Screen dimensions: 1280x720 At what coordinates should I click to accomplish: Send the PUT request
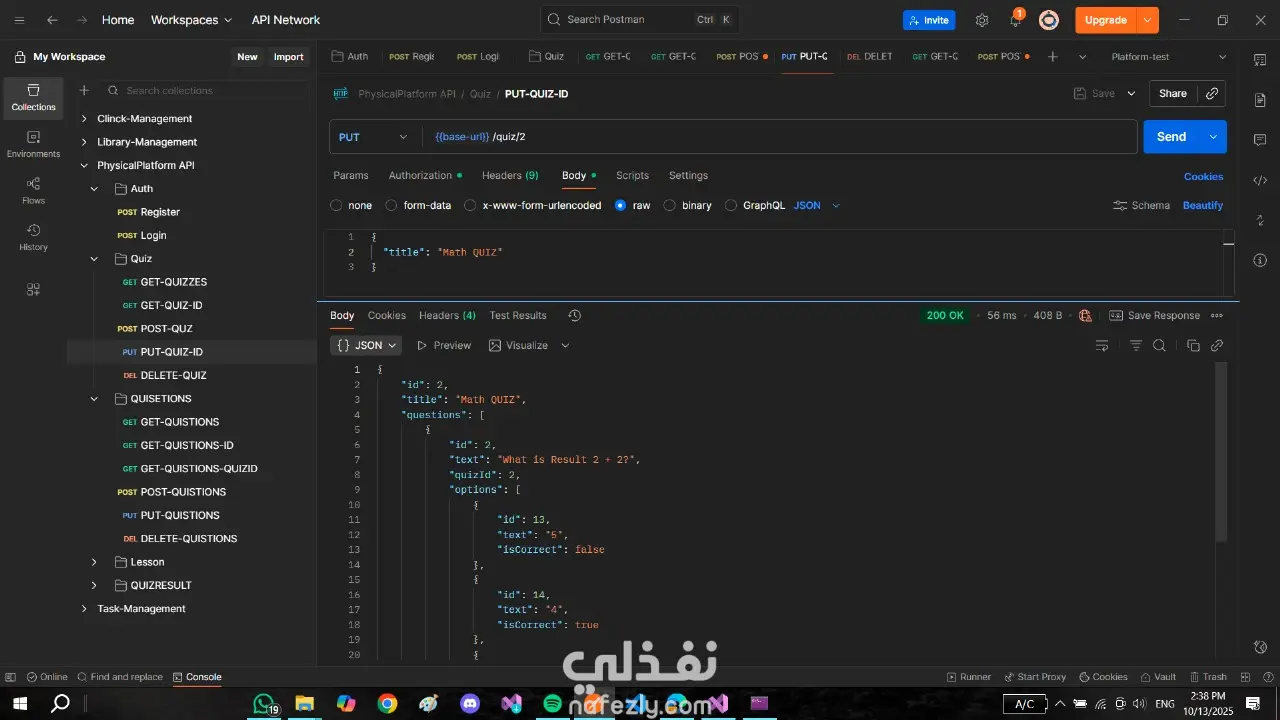[x=1171, y=137]
